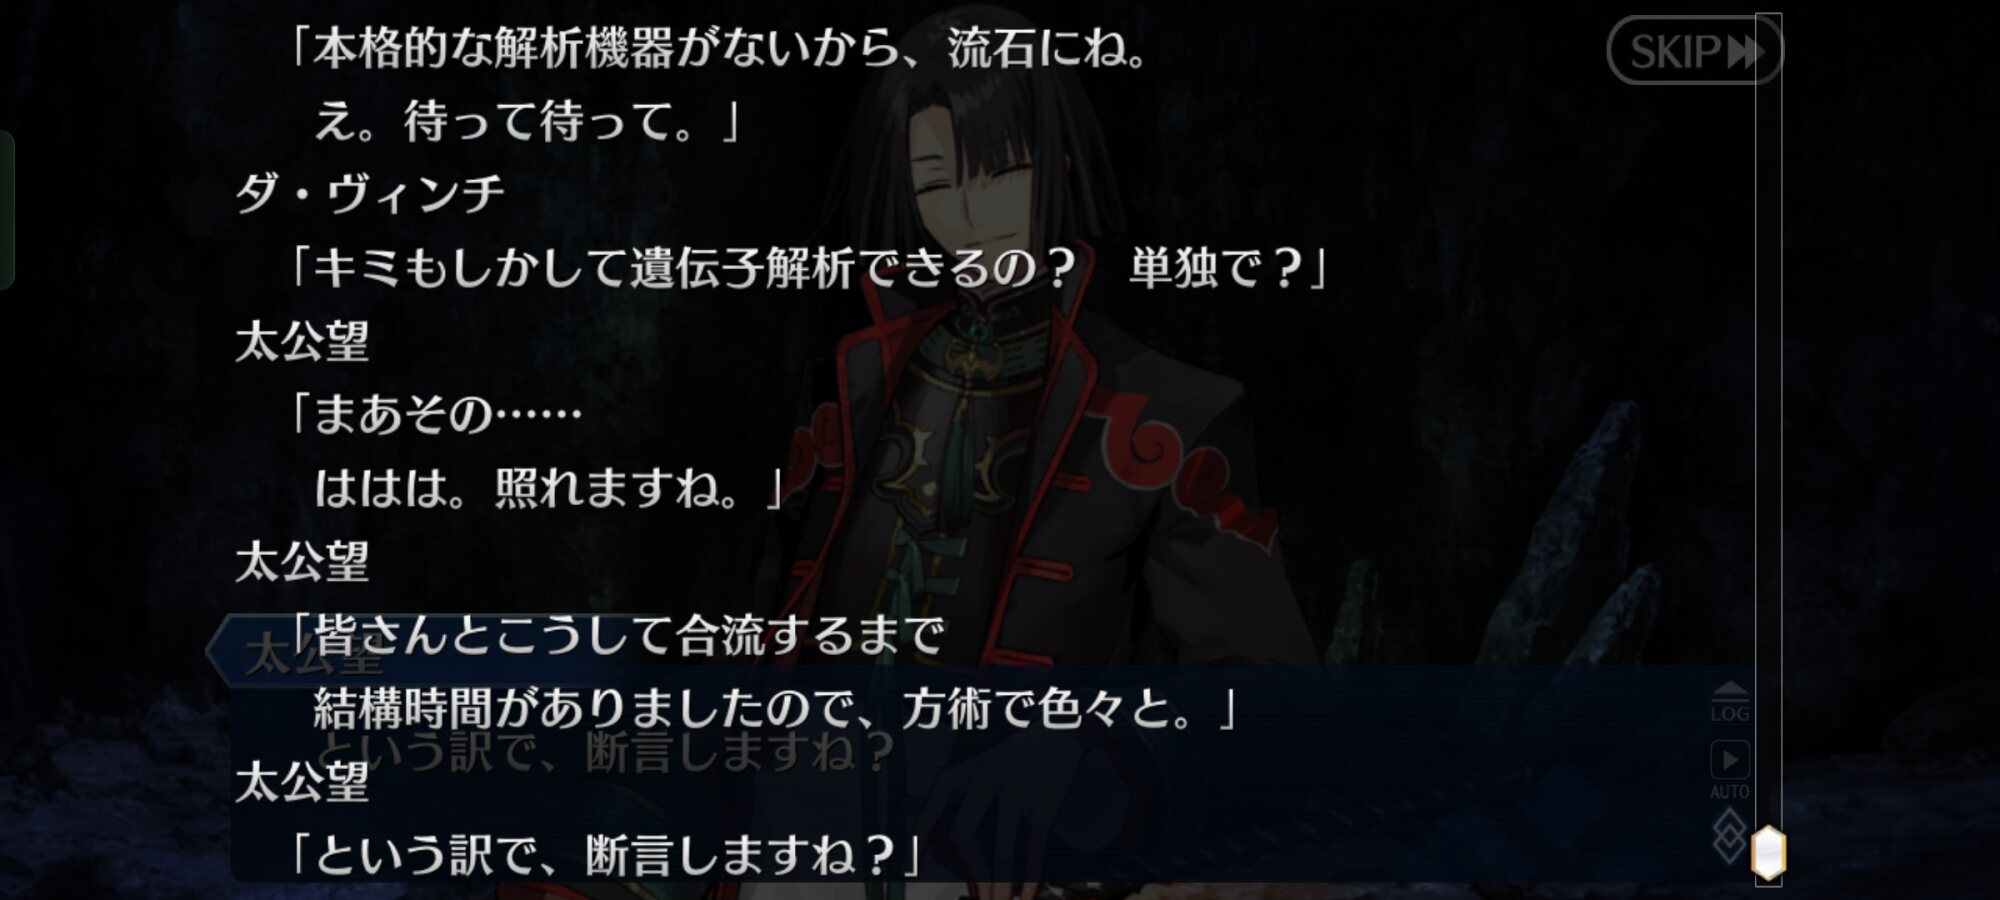Tap the green tab on the left screen edge
The width and height of the screenshot is (2000, 900).
(6, 210)
